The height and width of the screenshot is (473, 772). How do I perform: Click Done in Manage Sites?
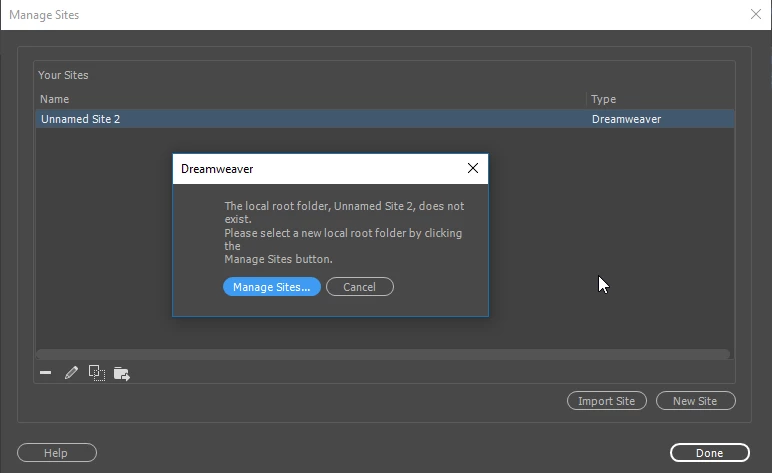point(709,453)
